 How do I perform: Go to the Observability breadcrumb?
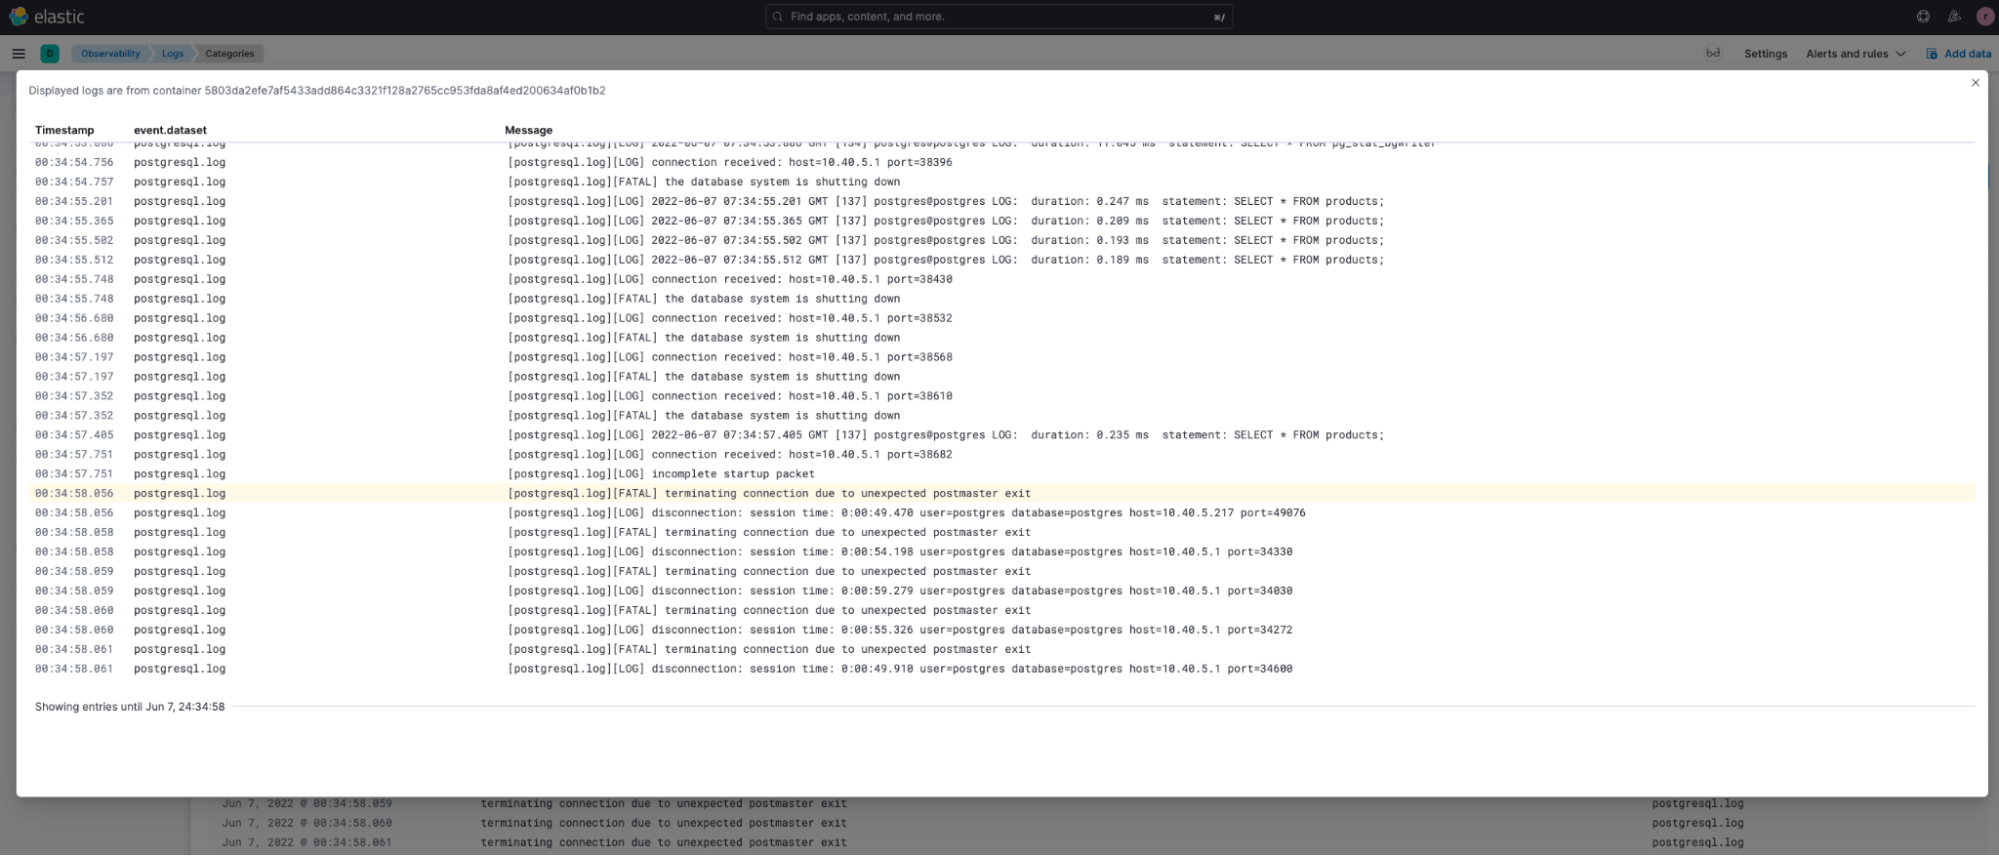coord(110,54)
